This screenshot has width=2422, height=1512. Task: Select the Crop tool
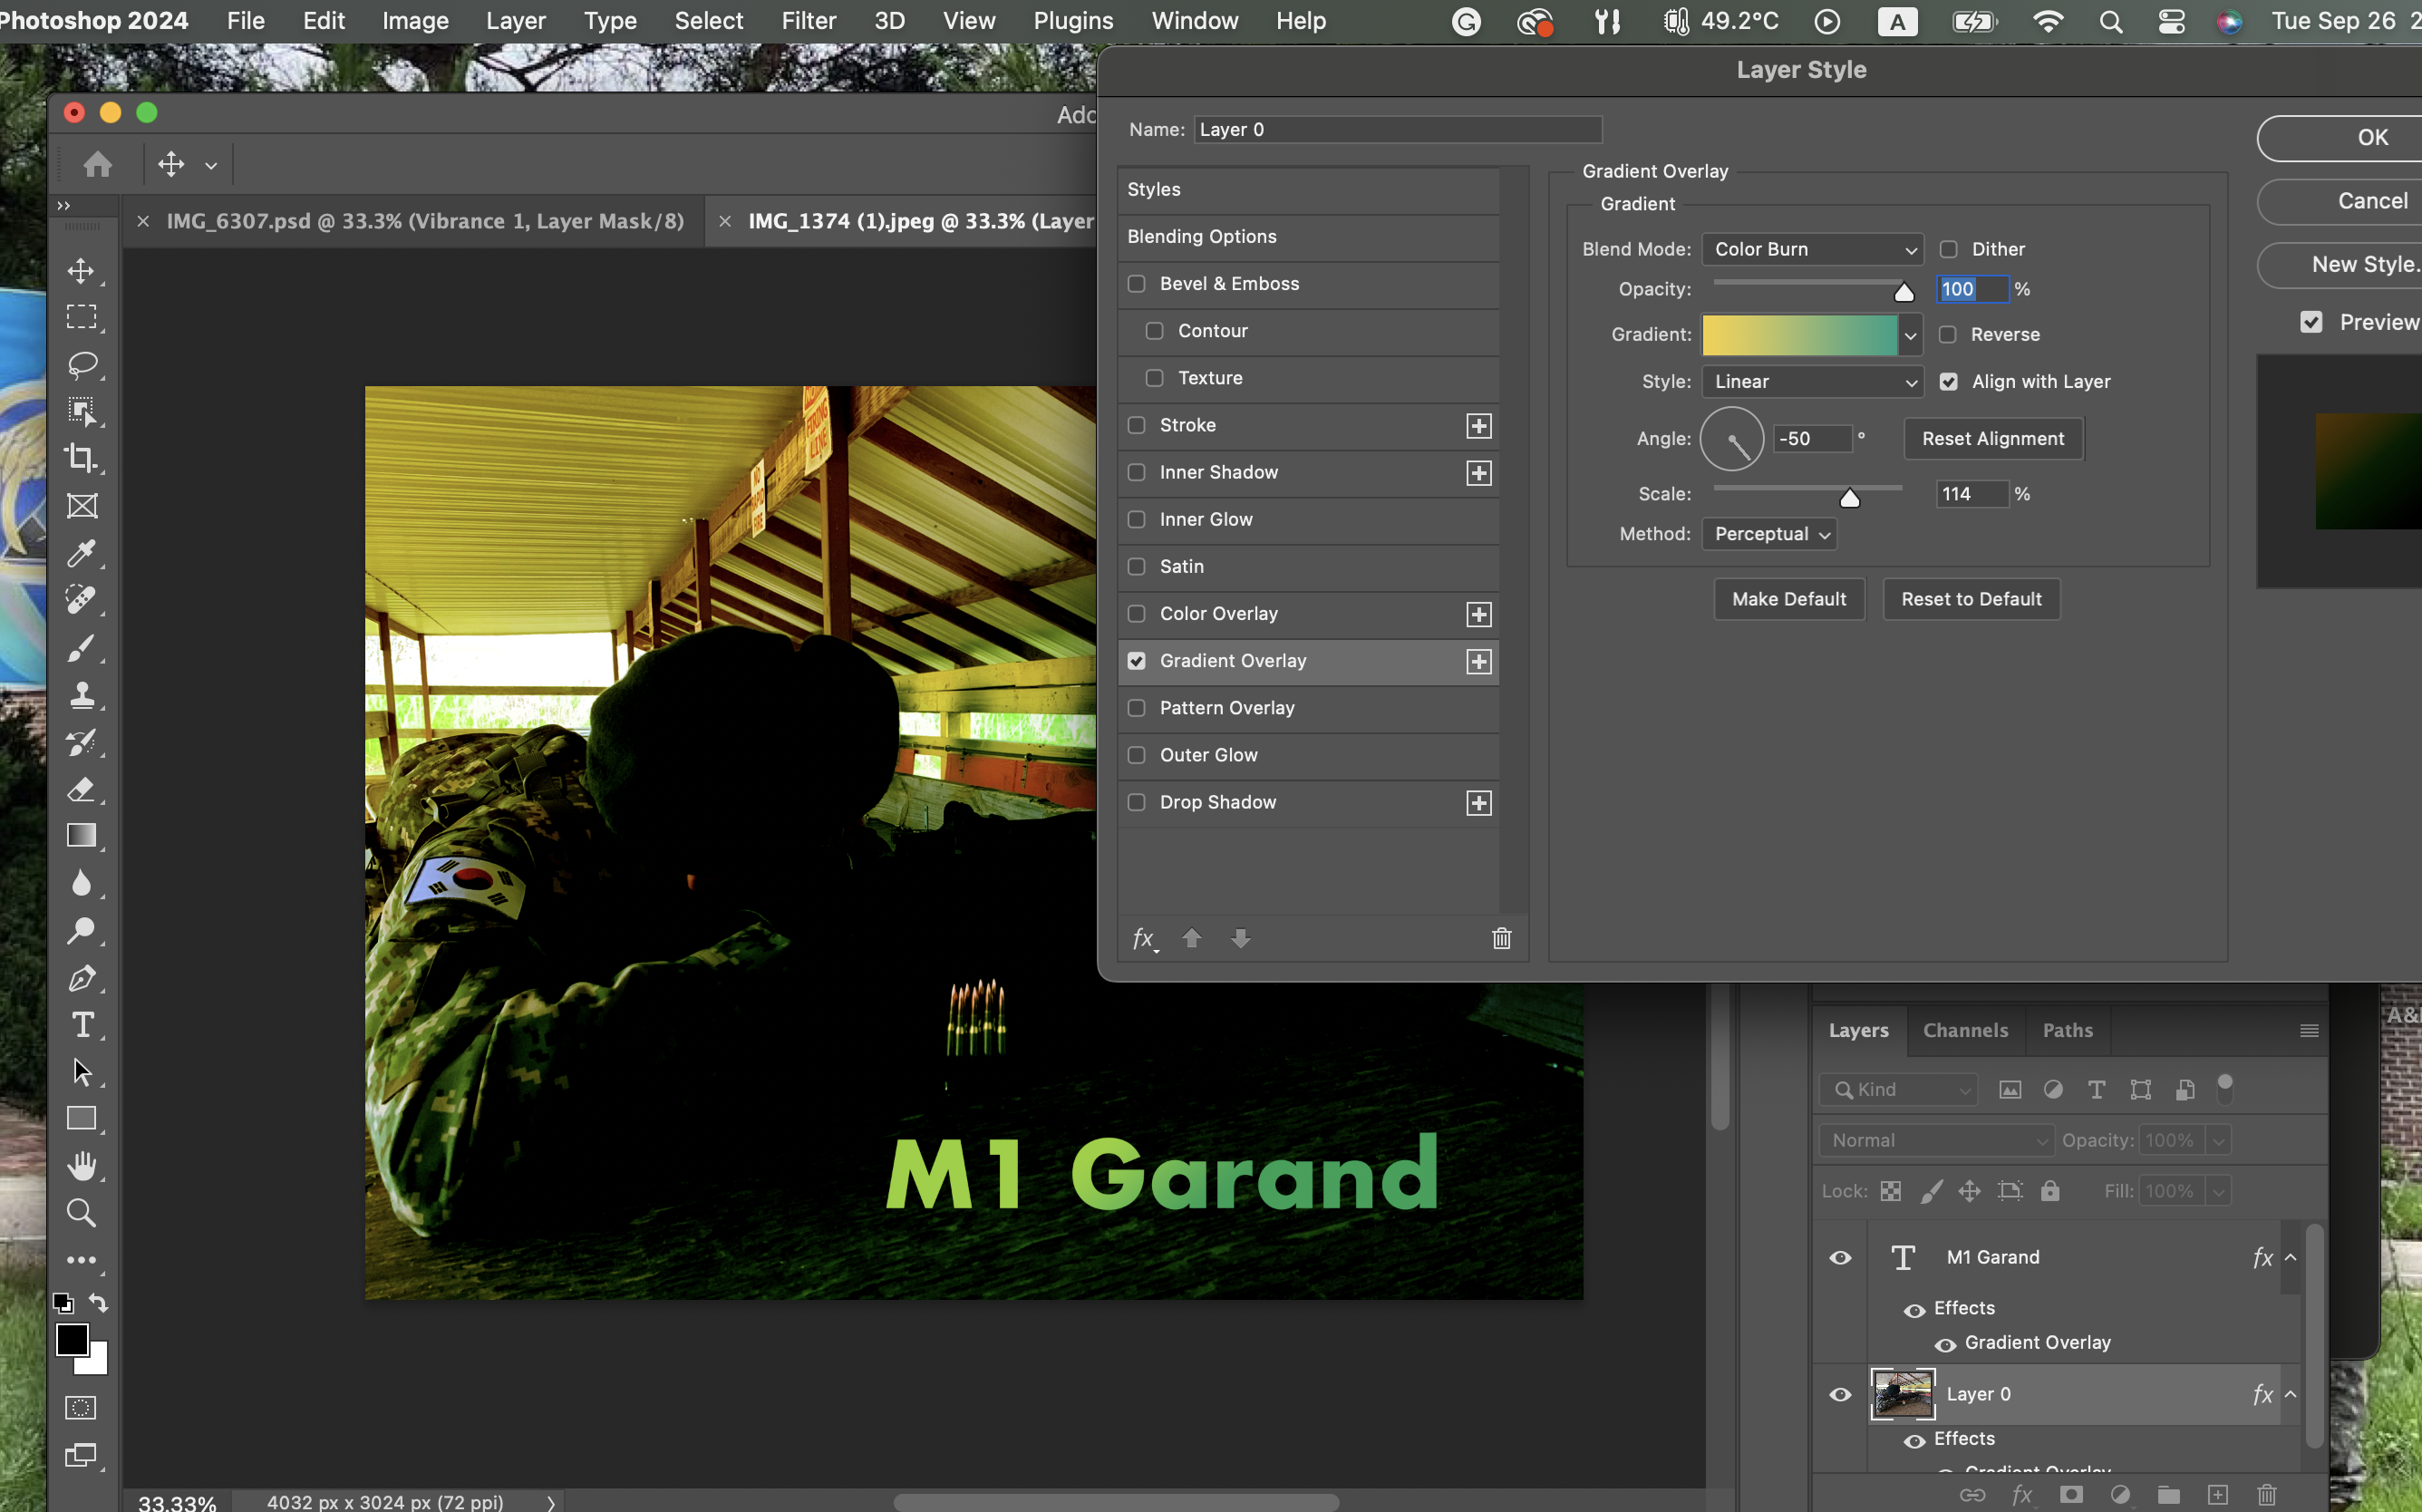coord(82,458)
